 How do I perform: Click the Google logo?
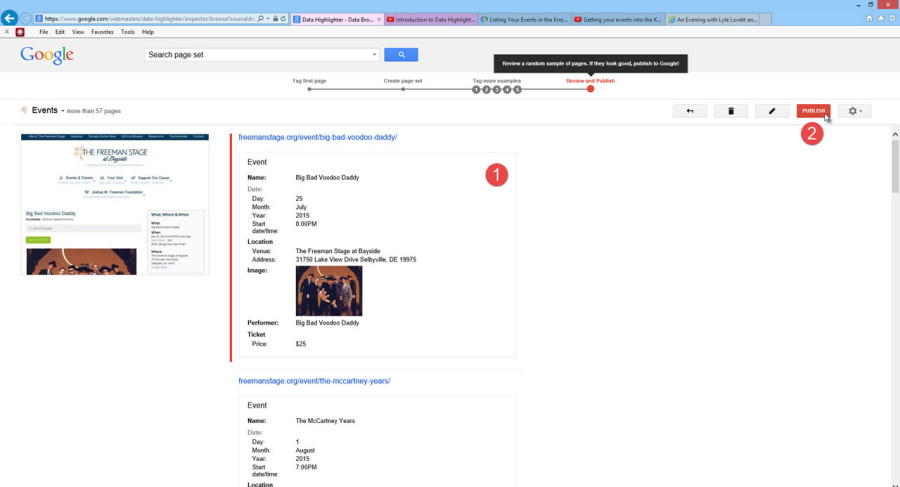click(x=47, y=55)
